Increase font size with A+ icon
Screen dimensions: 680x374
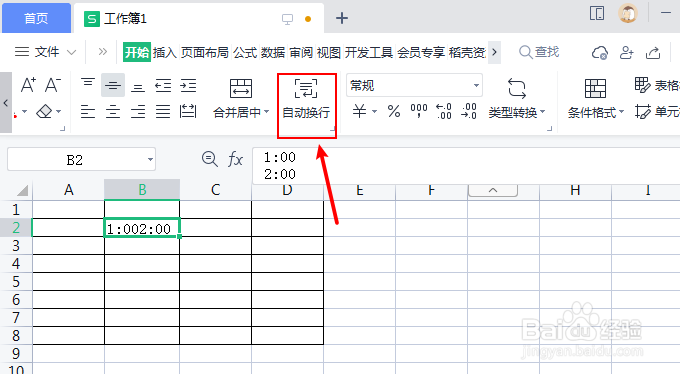click(x=28, y=85)
